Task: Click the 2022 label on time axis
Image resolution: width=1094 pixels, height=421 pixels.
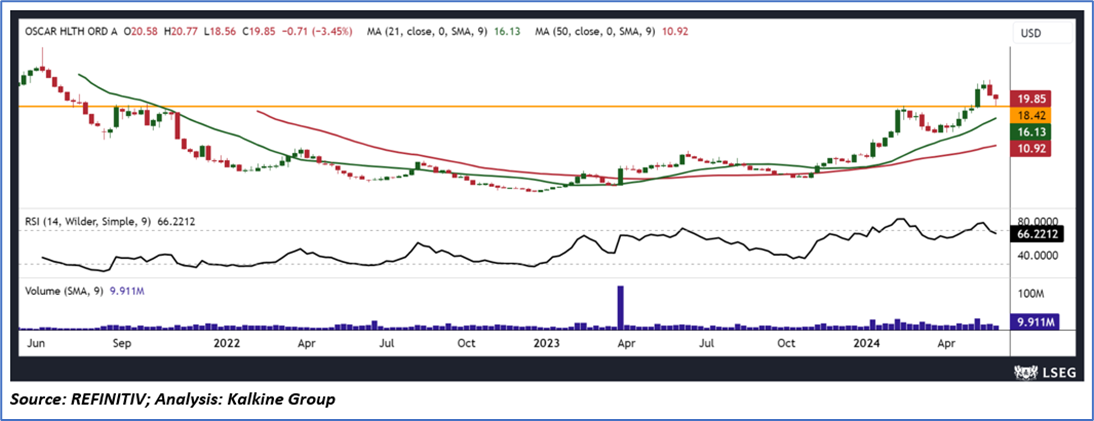Action: (227, 344)
